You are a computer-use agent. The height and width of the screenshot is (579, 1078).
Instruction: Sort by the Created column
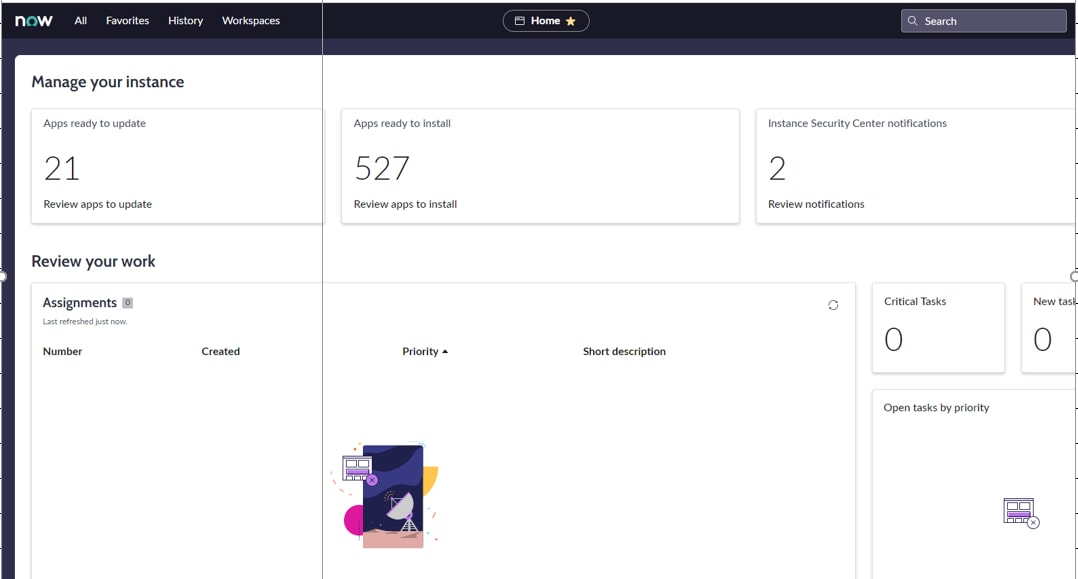pyautogui.click(x=221, y=351)
